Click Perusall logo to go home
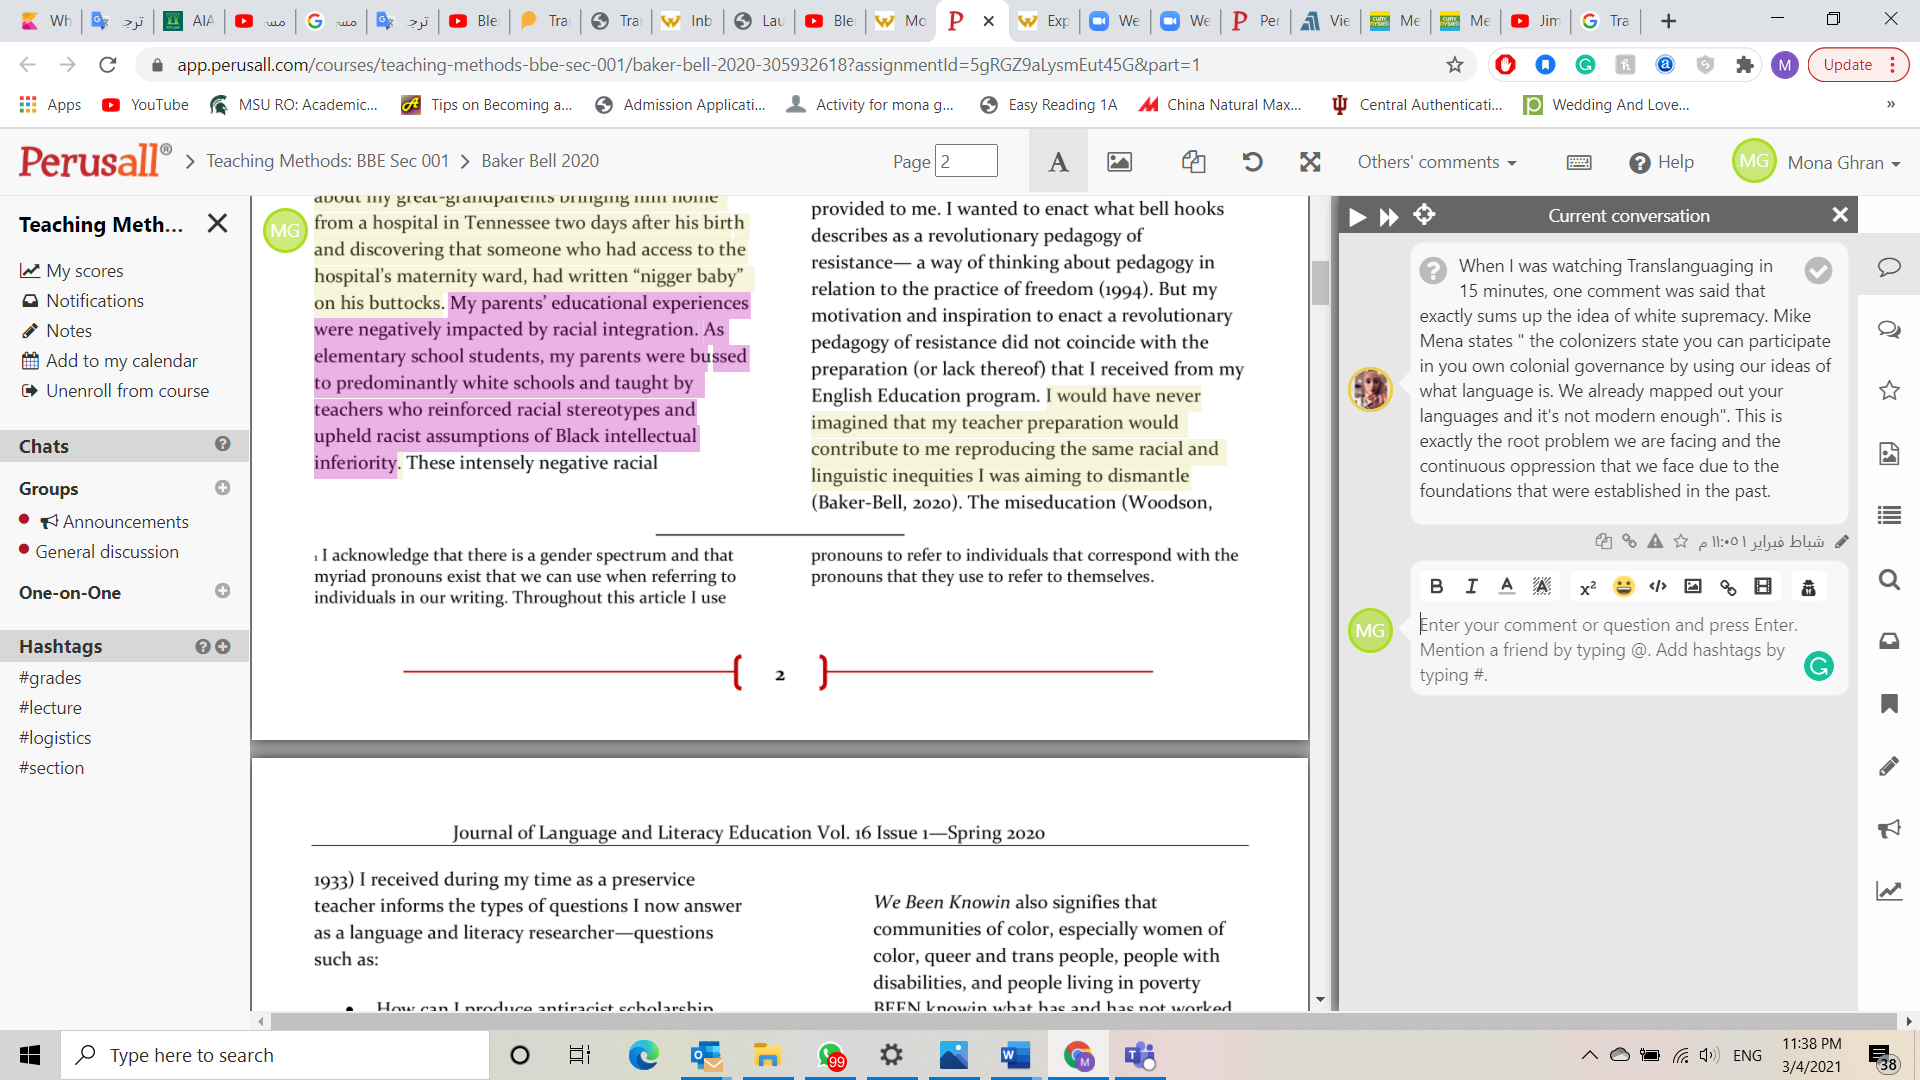This screenshot has width=1920, height=1080. [x=95, y=161]
